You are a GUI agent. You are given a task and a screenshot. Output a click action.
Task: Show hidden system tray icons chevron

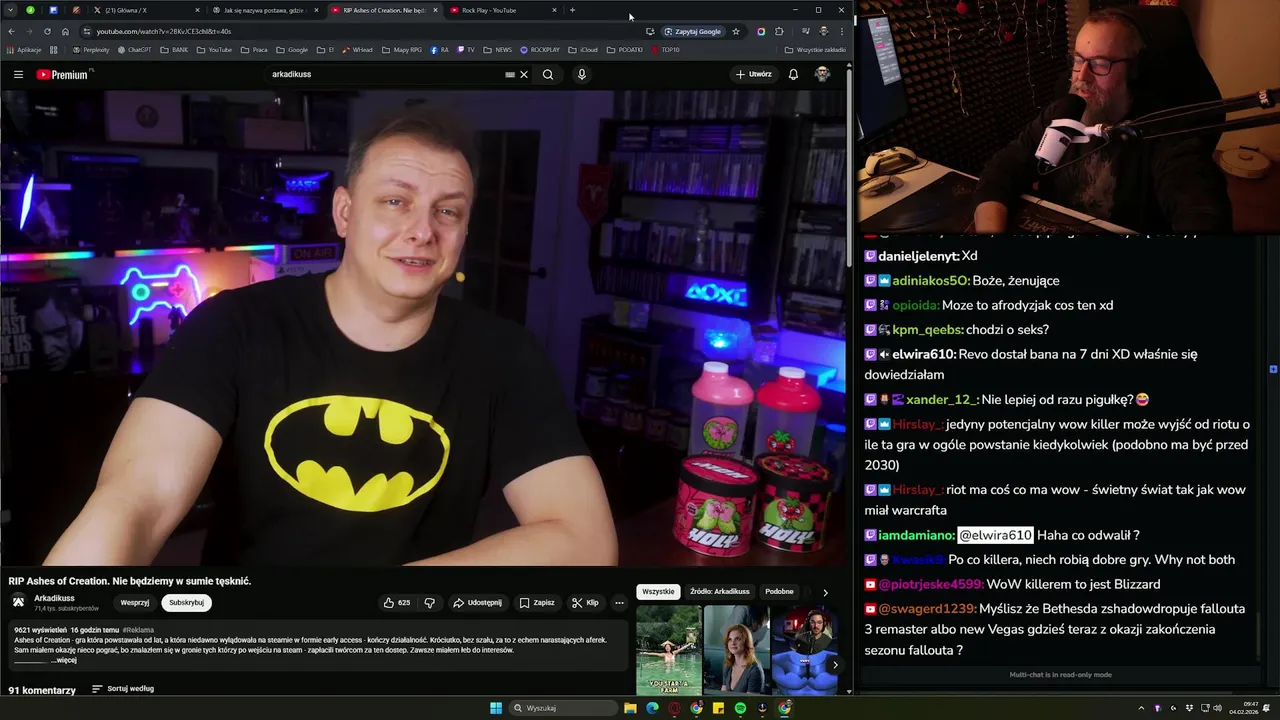pyautogui.click(x=1141, y=708)
